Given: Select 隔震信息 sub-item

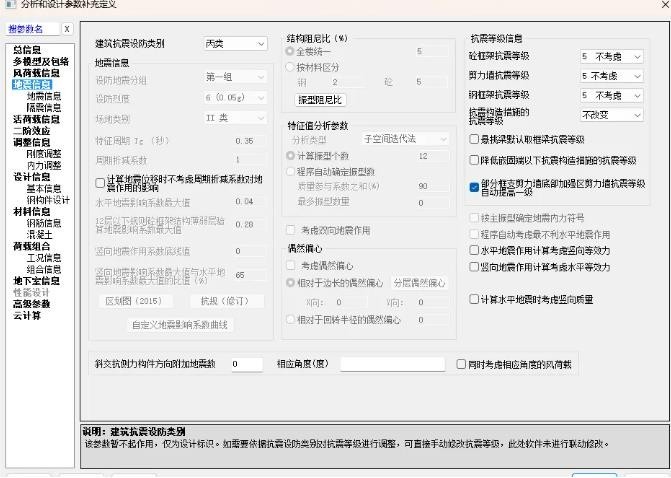Looking at the screenshot, I should (x=44, y=108).
